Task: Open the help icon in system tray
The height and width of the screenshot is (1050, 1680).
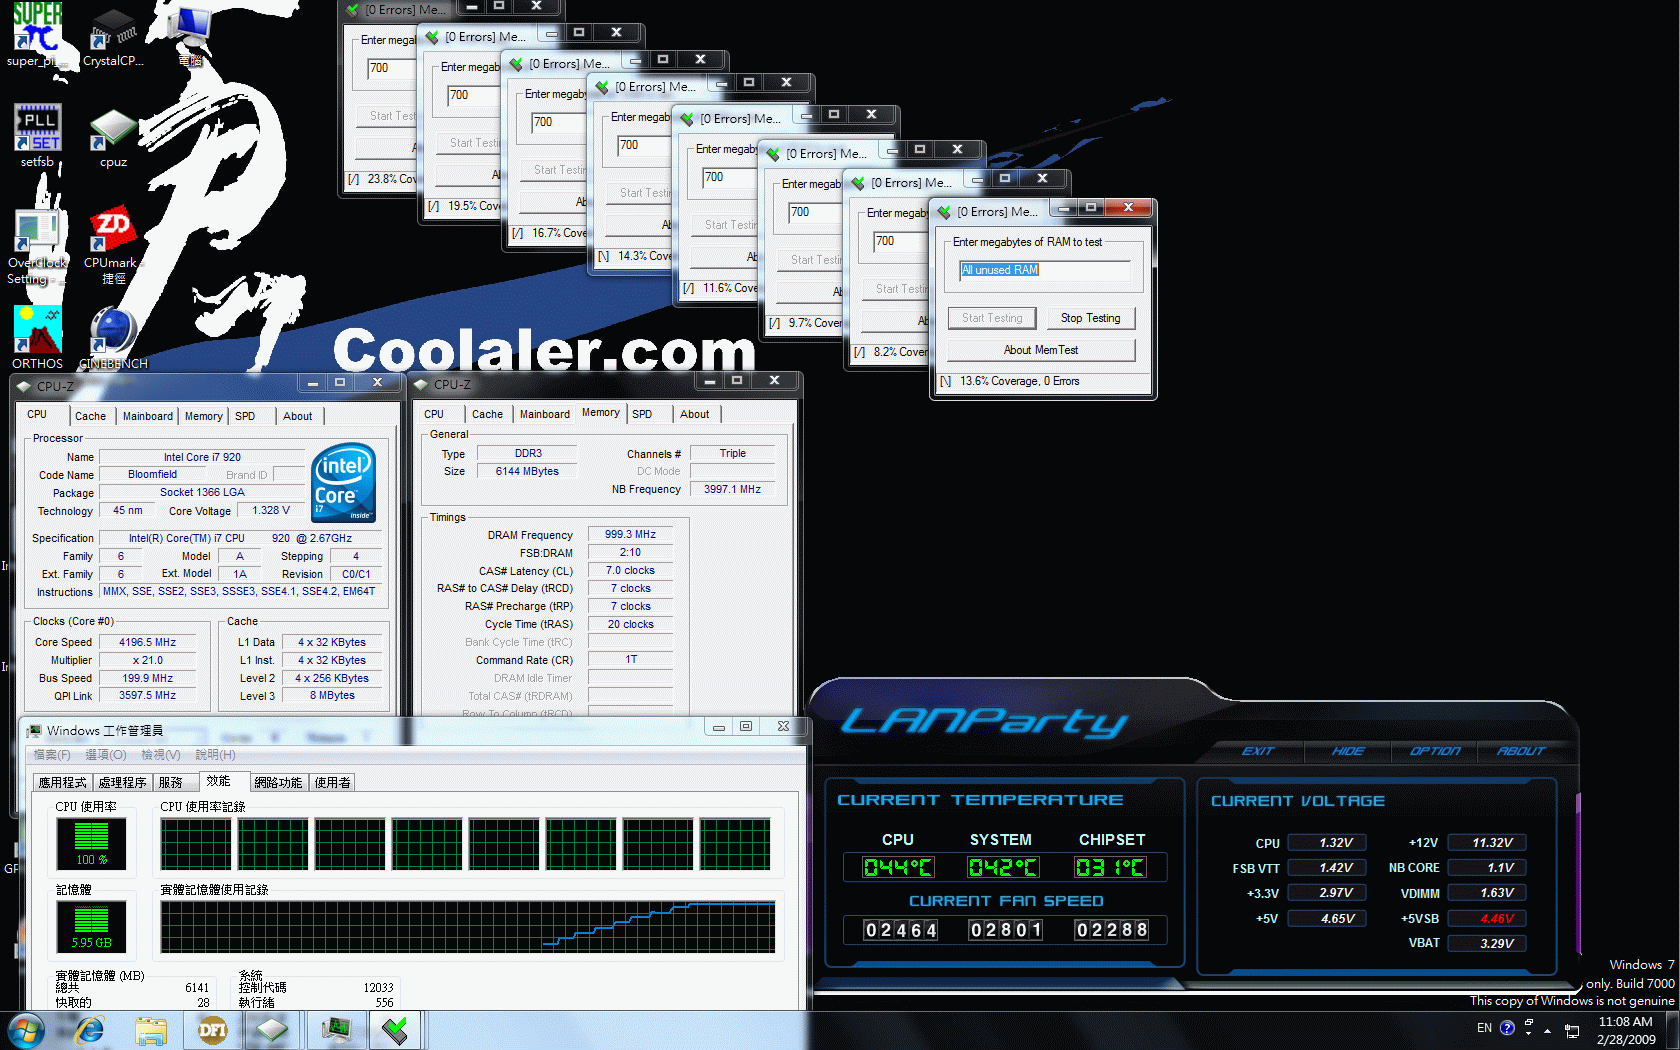Action: click(1507, 1027)
